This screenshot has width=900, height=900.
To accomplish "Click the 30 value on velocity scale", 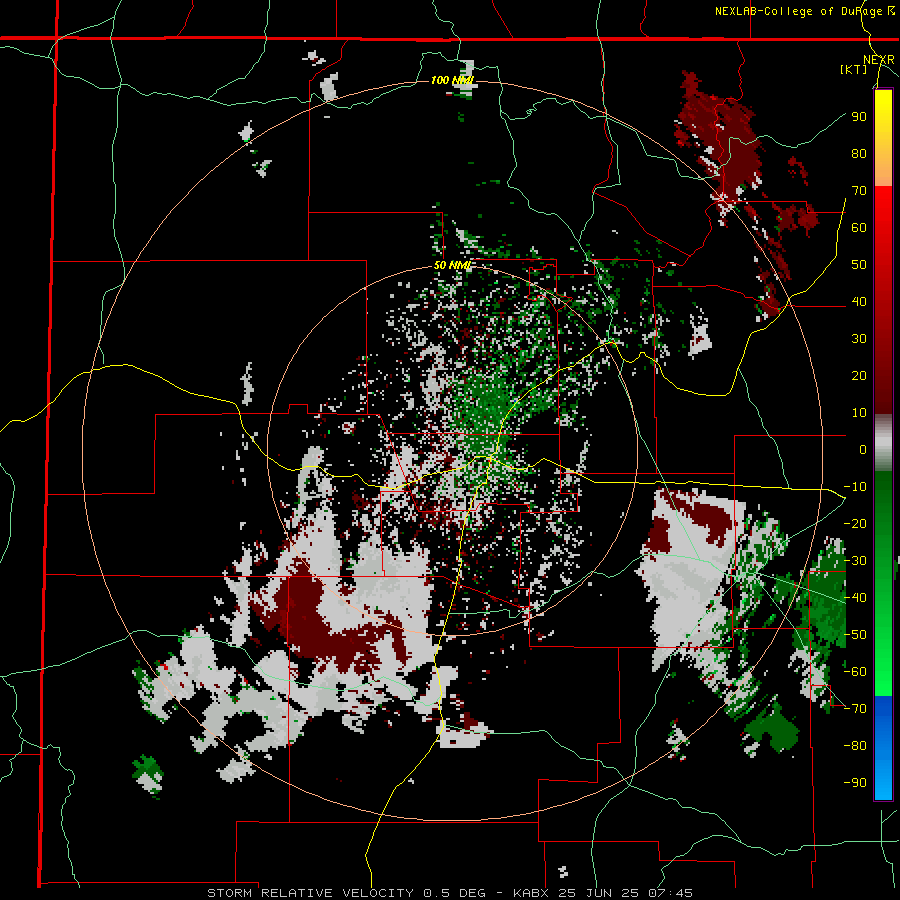I will pos(859,339).
